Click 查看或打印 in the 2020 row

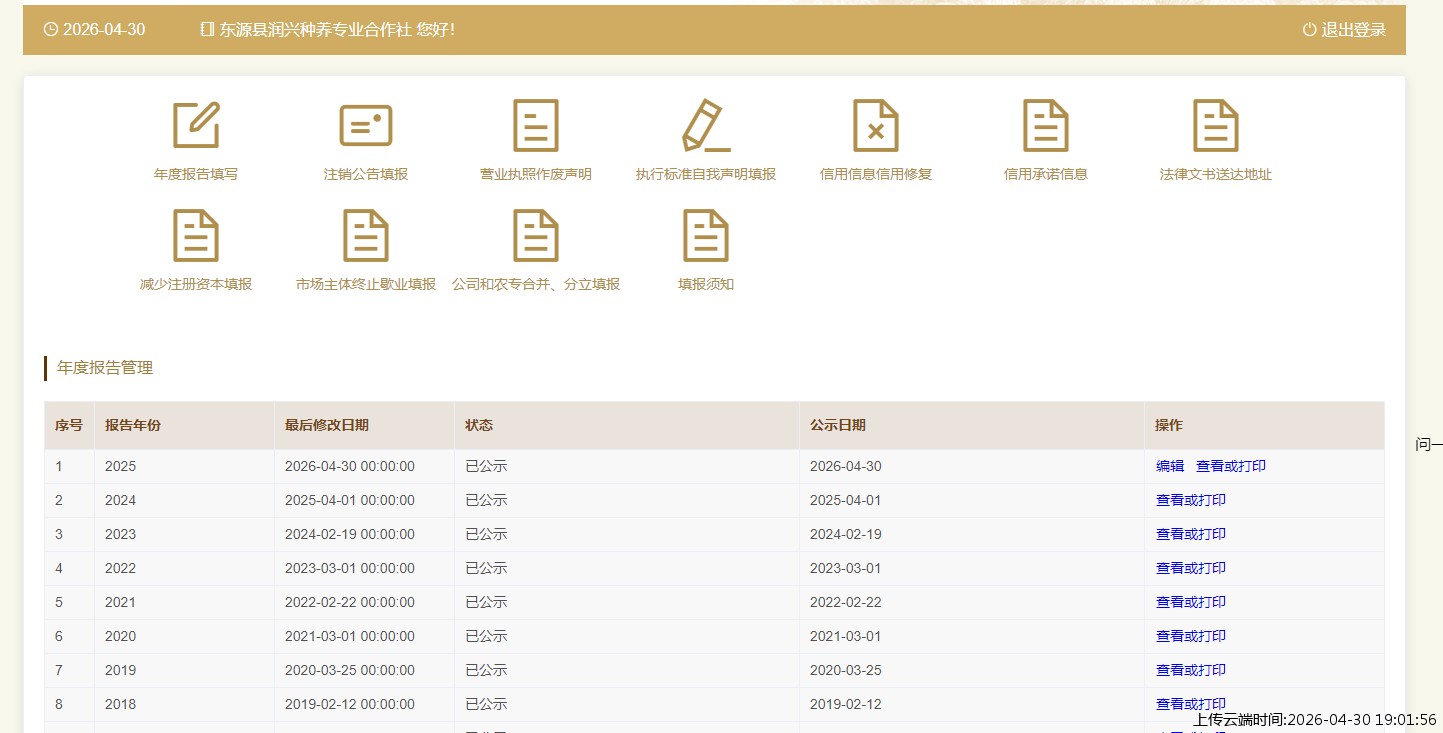coord(1191,636)
